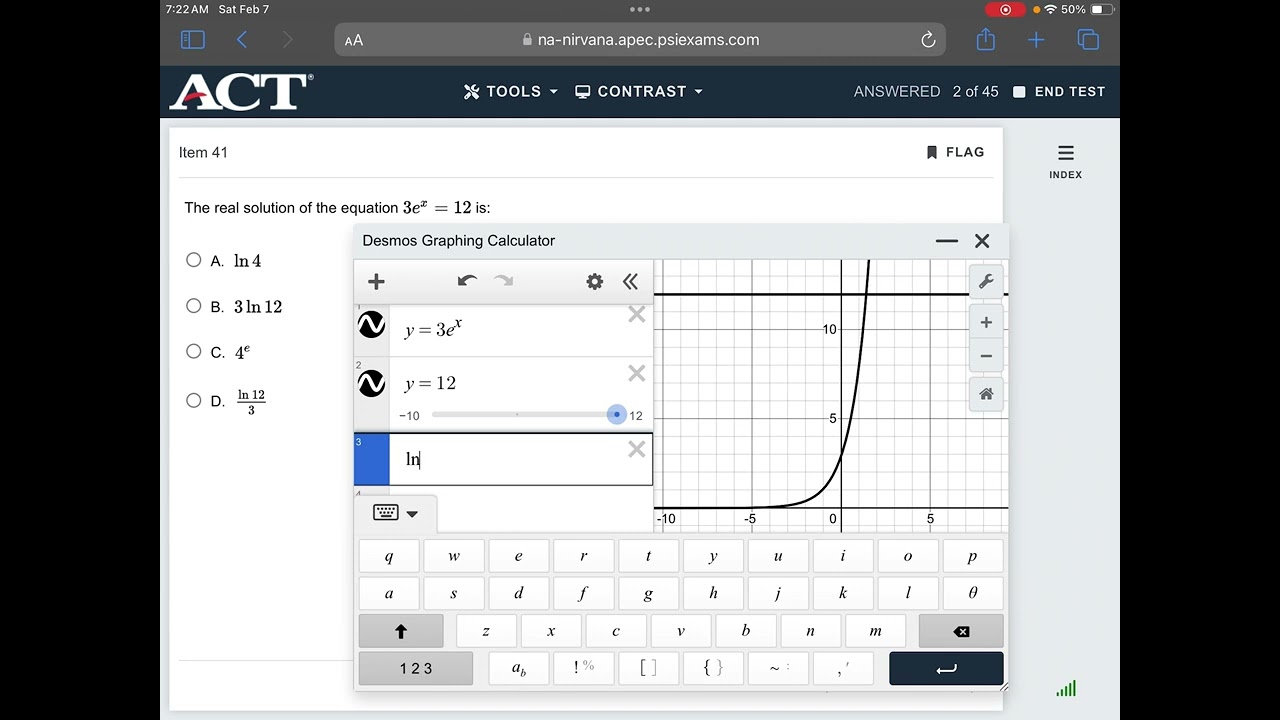Image resolution: width=1280 pixels, height=720 pixels.
Task: Click the y=3e^x expression text
Action: (433, 329)
